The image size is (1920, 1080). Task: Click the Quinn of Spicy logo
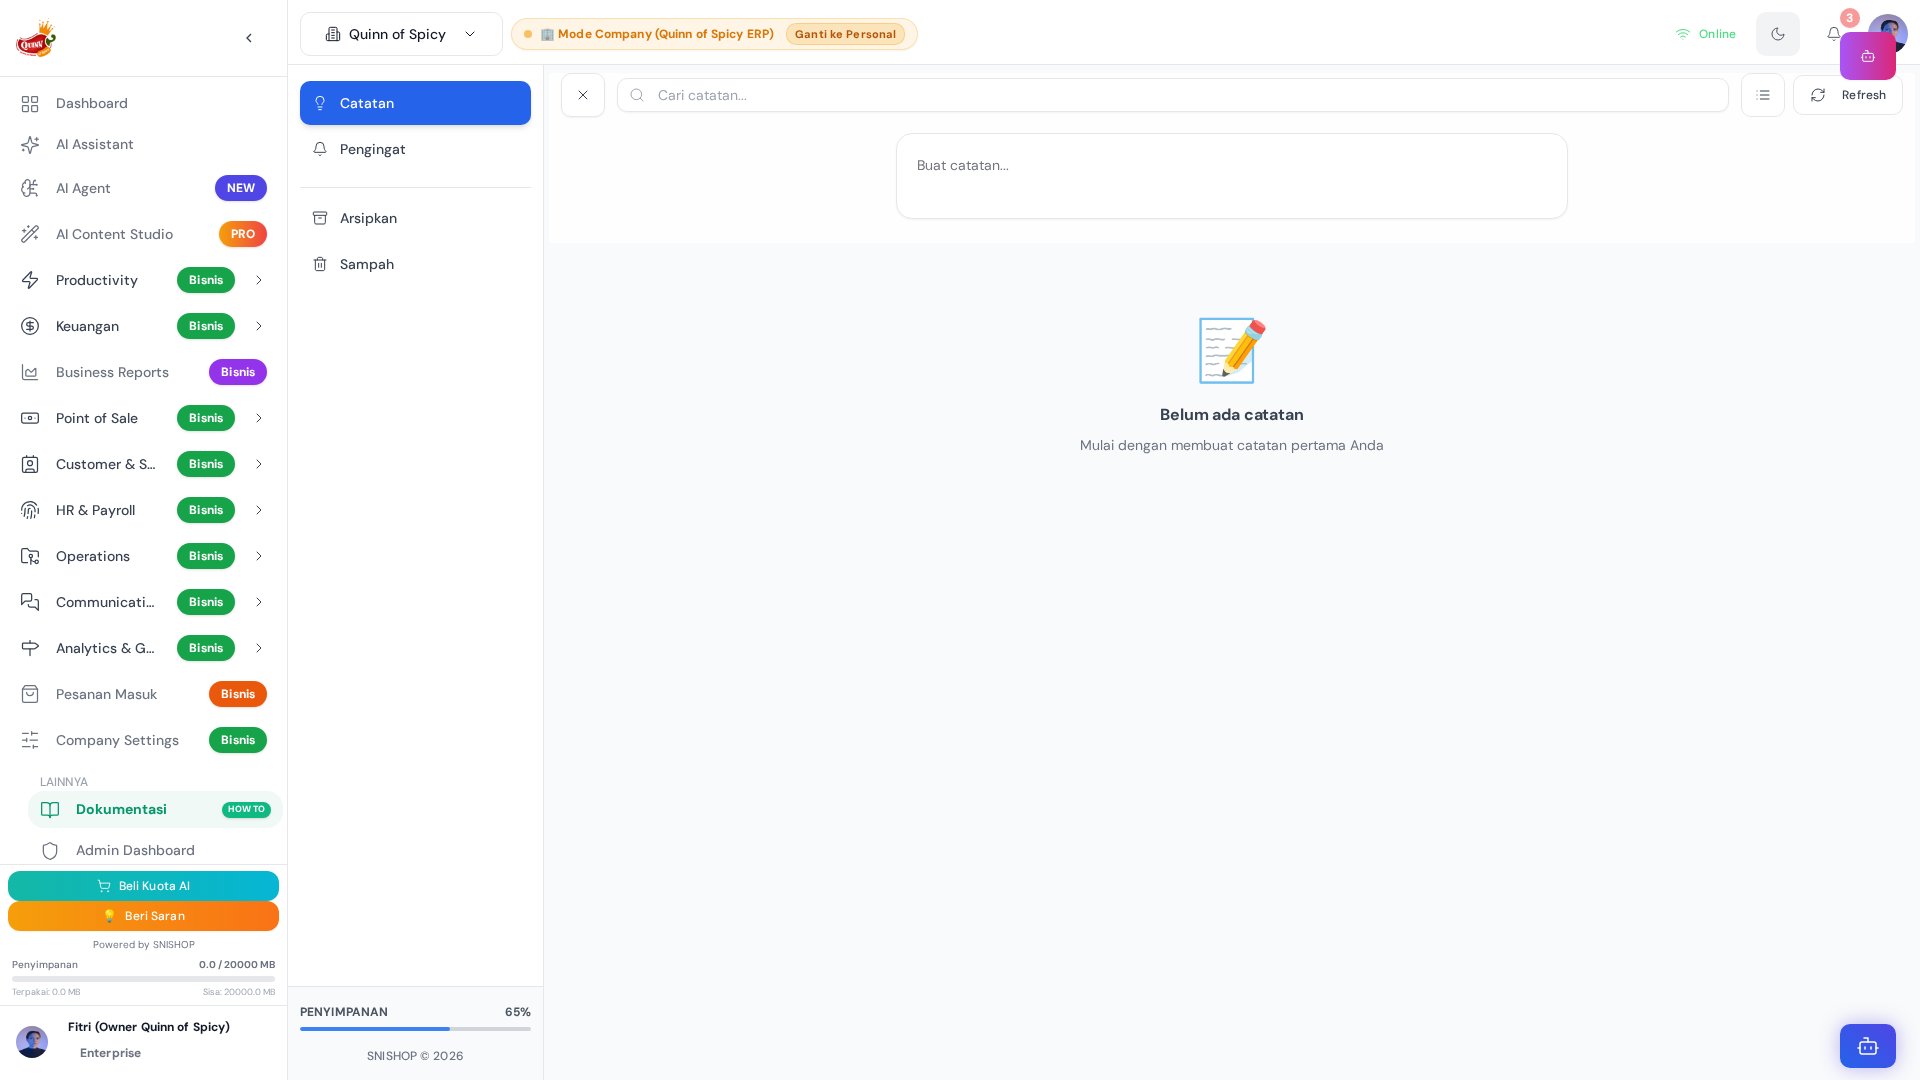click(36, 38)
